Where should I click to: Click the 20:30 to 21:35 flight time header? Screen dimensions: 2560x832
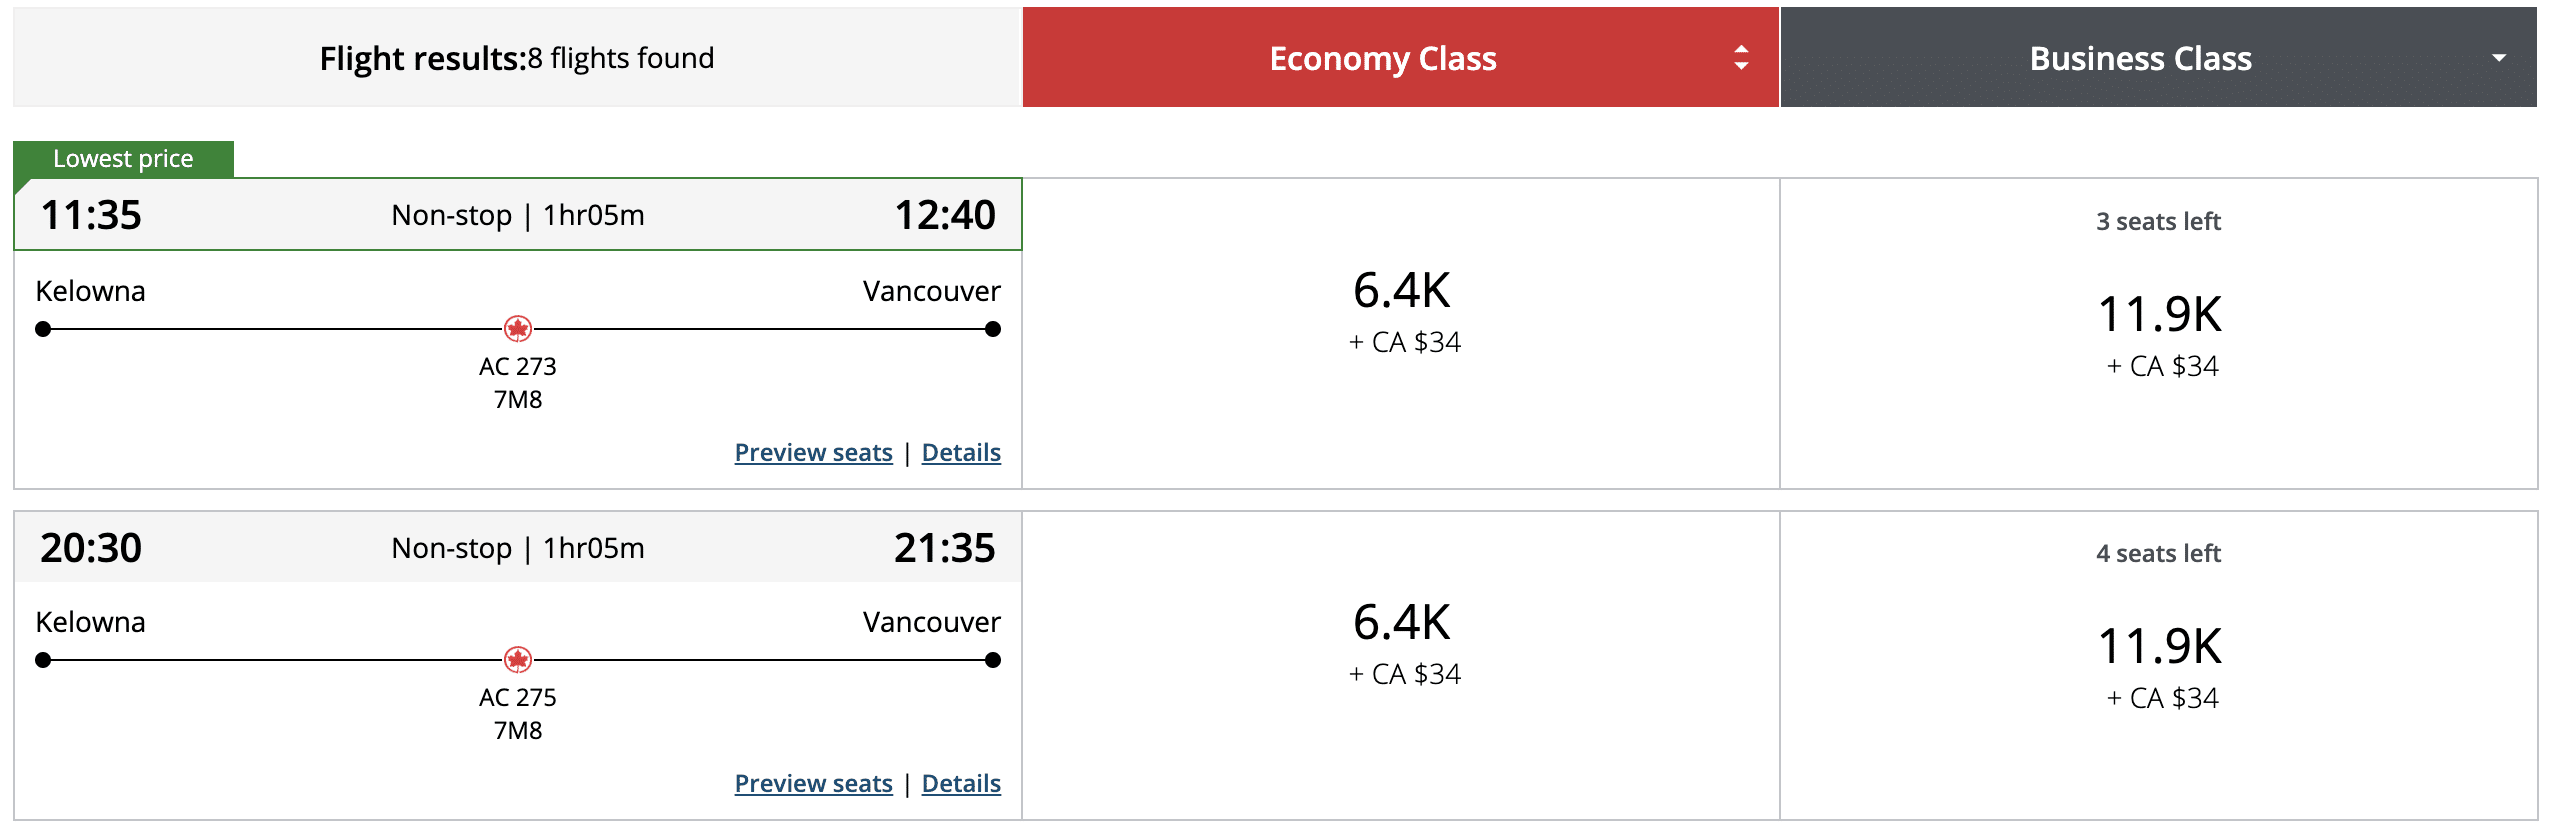pyautogui.click(x=517, y=548)
